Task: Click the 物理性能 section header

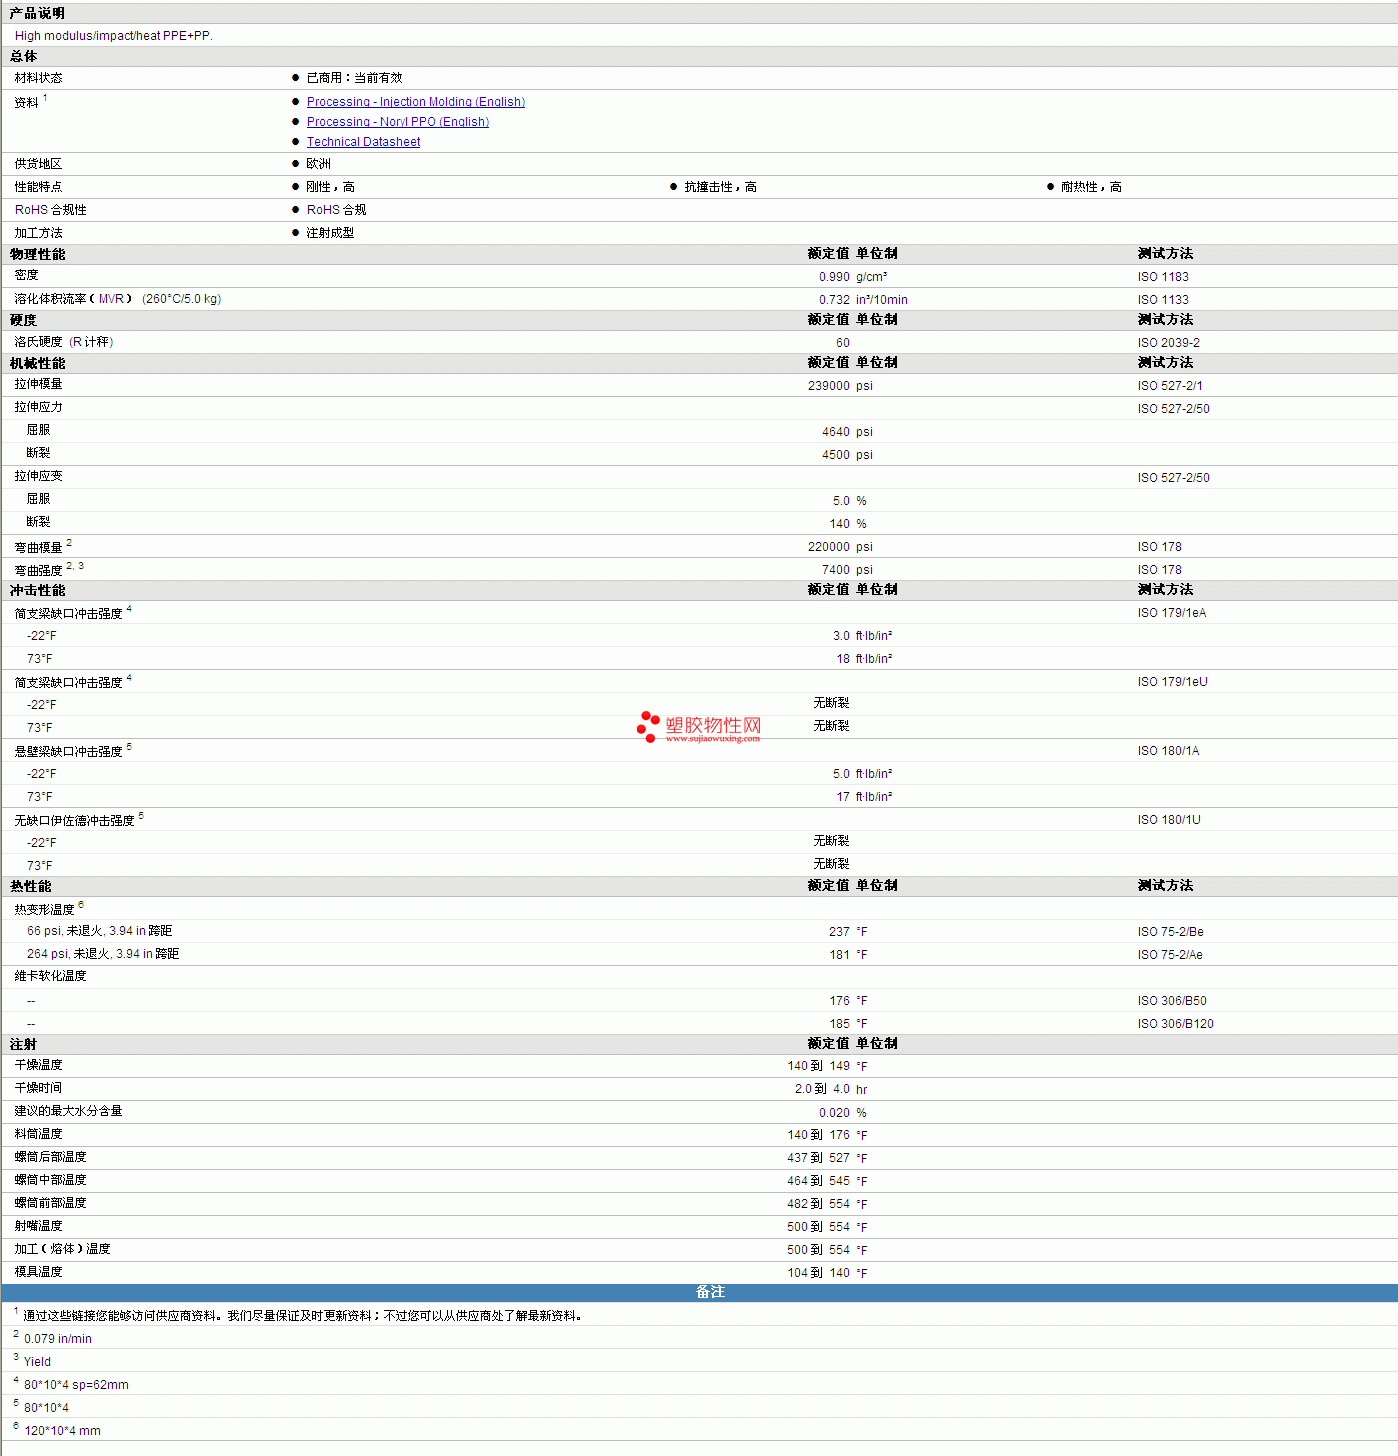Action: [37, 254]
